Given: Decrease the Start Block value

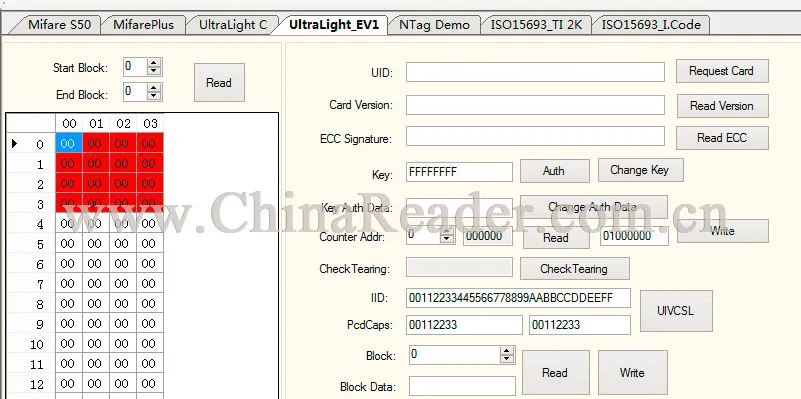Looking at the screenshot, I should point(154,71).
